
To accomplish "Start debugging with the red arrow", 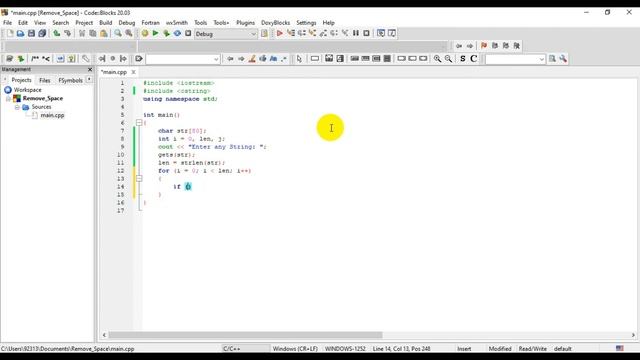I will (280, 33).
